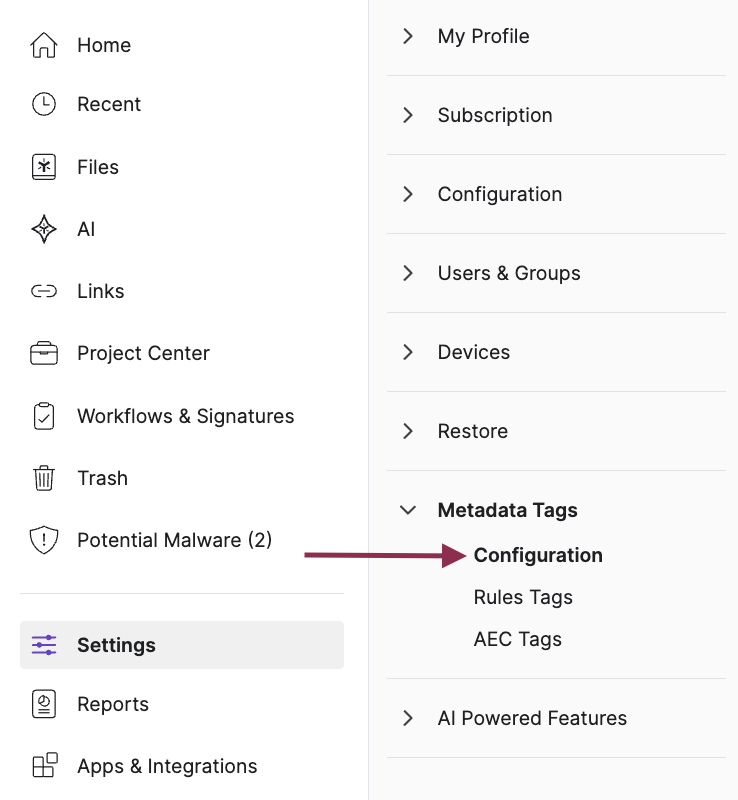This screenshot has width=738, height=800.
Task: Open Project Center briefcase icon
Action: pos(44,353)
